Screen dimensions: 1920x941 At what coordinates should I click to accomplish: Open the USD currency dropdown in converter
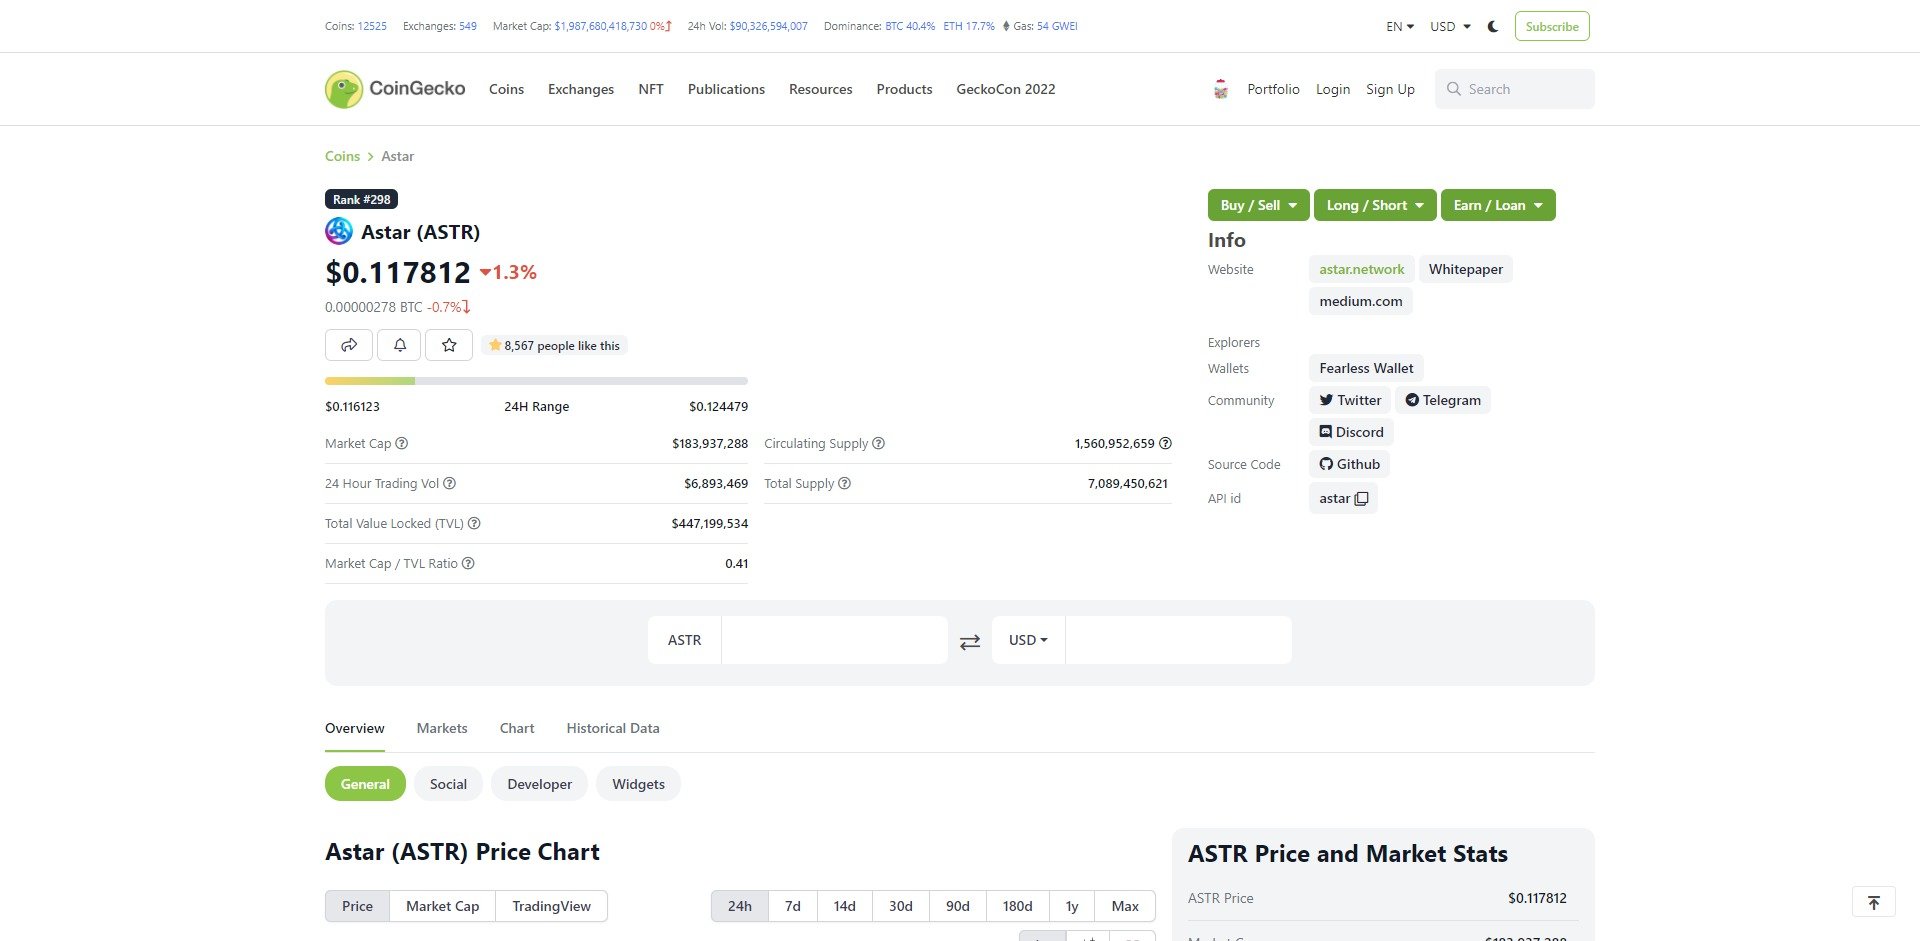tap(1027, 640)
